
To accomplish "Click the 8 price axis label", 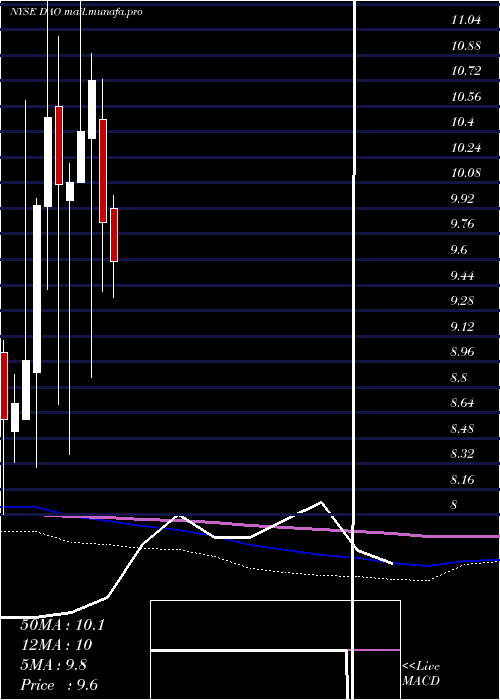I will pyautogui.click(x=454, y=505).
